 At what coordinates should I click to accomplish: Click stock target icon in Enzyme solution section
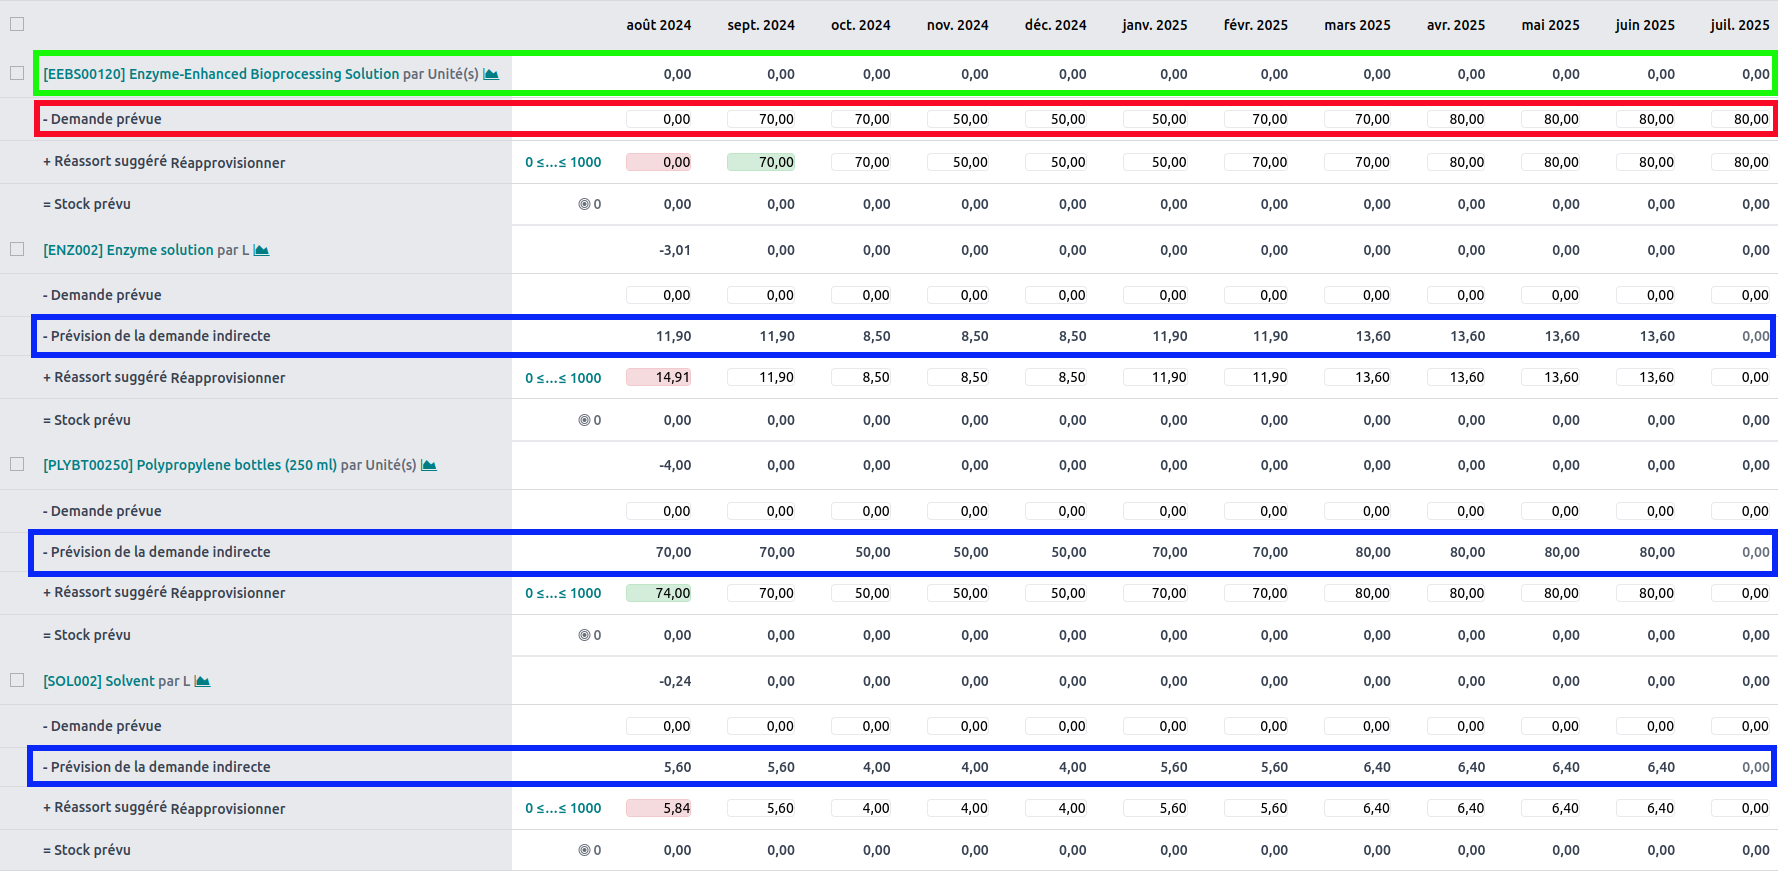(584, 420)
